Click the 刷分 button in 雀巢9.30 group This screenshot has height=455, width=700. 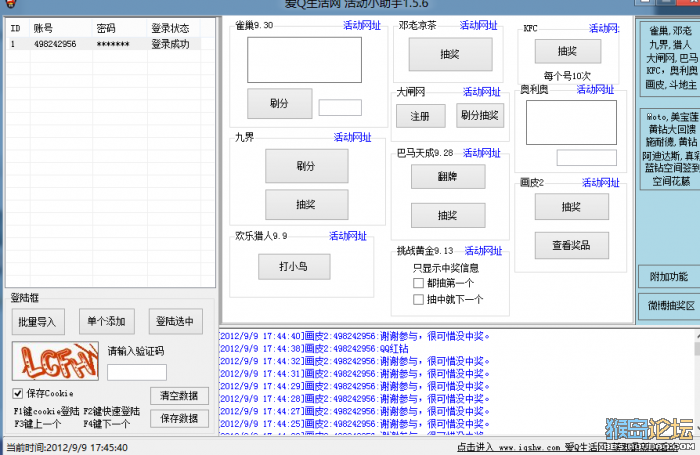[279, 103]
